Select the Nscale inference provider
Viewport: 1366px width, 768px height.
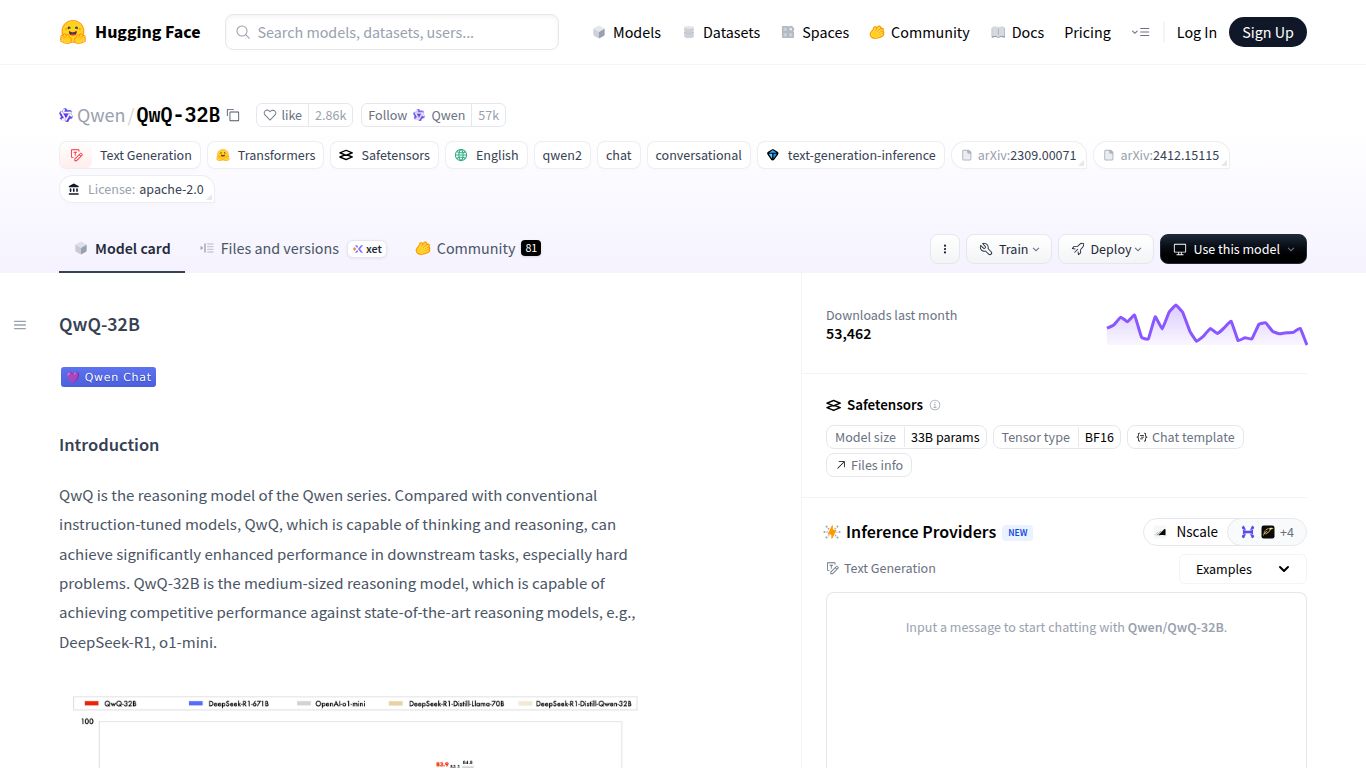[1186, 532]
